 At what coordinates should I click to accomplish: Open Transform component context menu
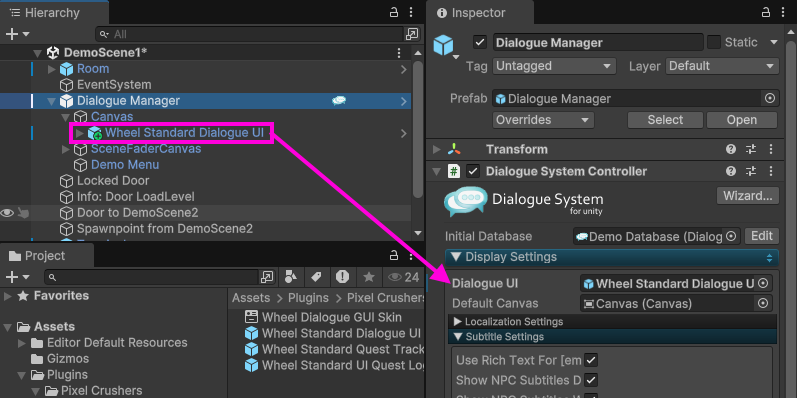(771, 149)
